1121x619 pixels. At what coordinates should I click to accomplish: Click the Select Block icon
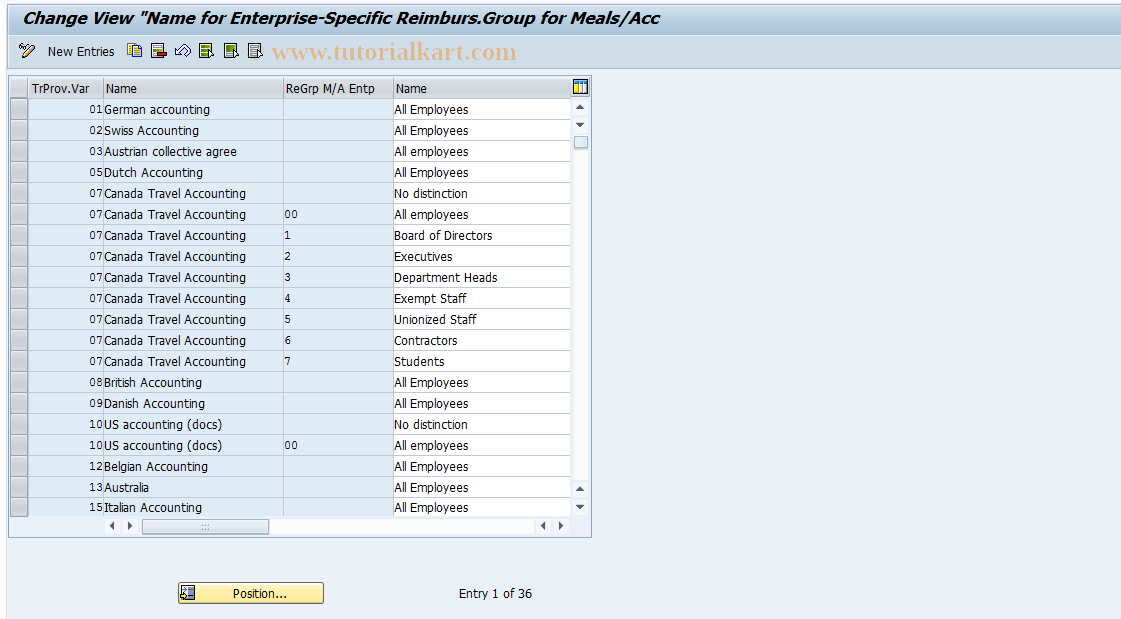tap(231, 51)
